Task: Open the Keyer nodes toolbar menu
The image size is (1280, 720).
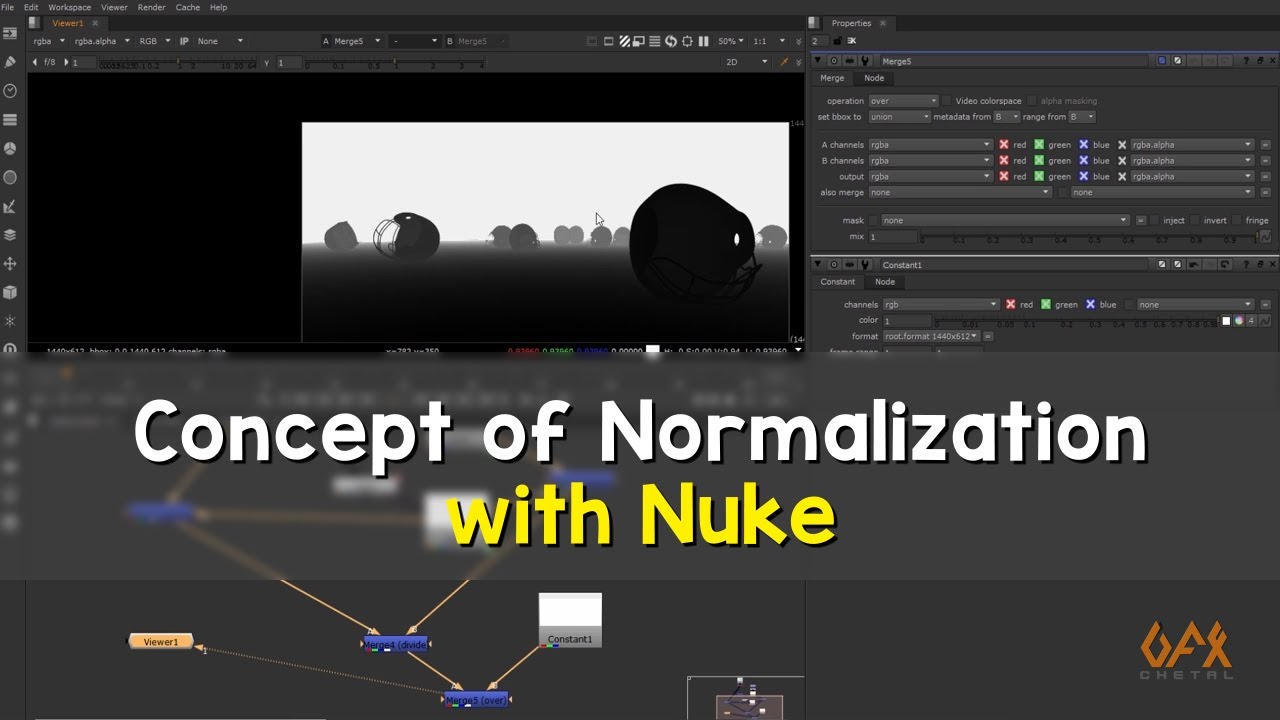Action: pyautogui.click(x=10, y=206)
